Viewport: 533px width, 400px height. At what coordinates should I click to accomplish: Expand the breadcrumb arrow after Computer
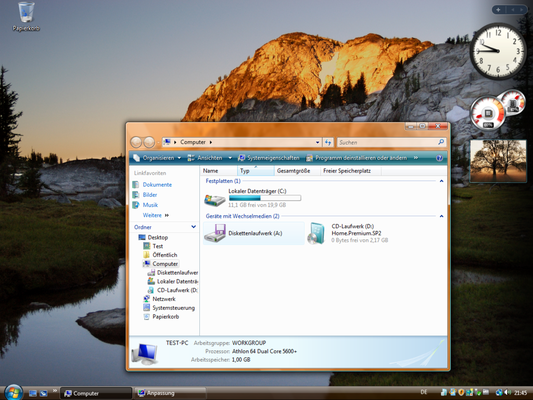(211, 142)
